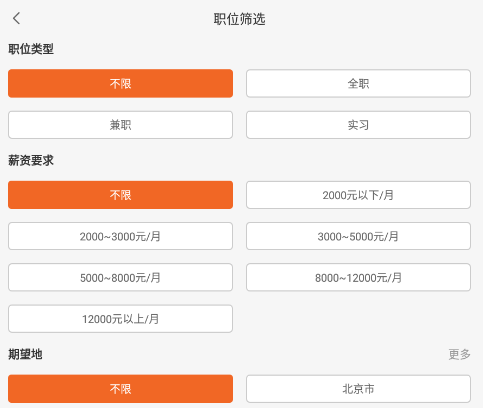Viewport: 483px width, 408px height.
Task: Open 更多 locations link
Action: pos(459,354)
